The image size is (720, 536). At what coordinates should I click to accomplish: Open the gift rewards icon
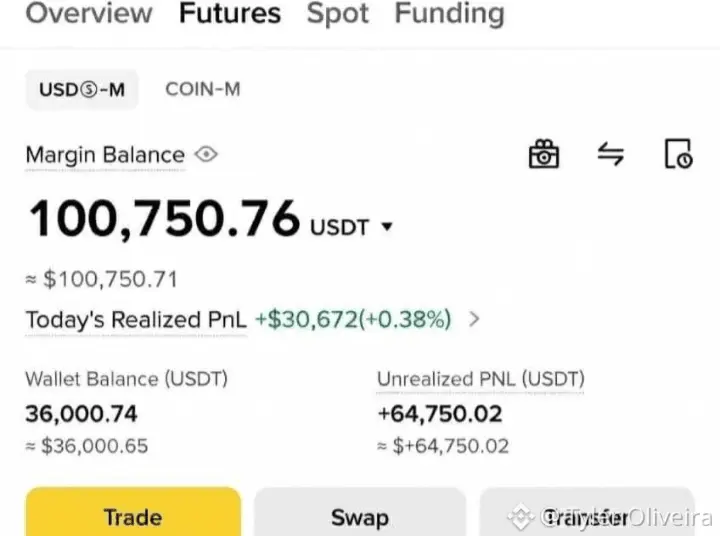[x=544, y=155]
